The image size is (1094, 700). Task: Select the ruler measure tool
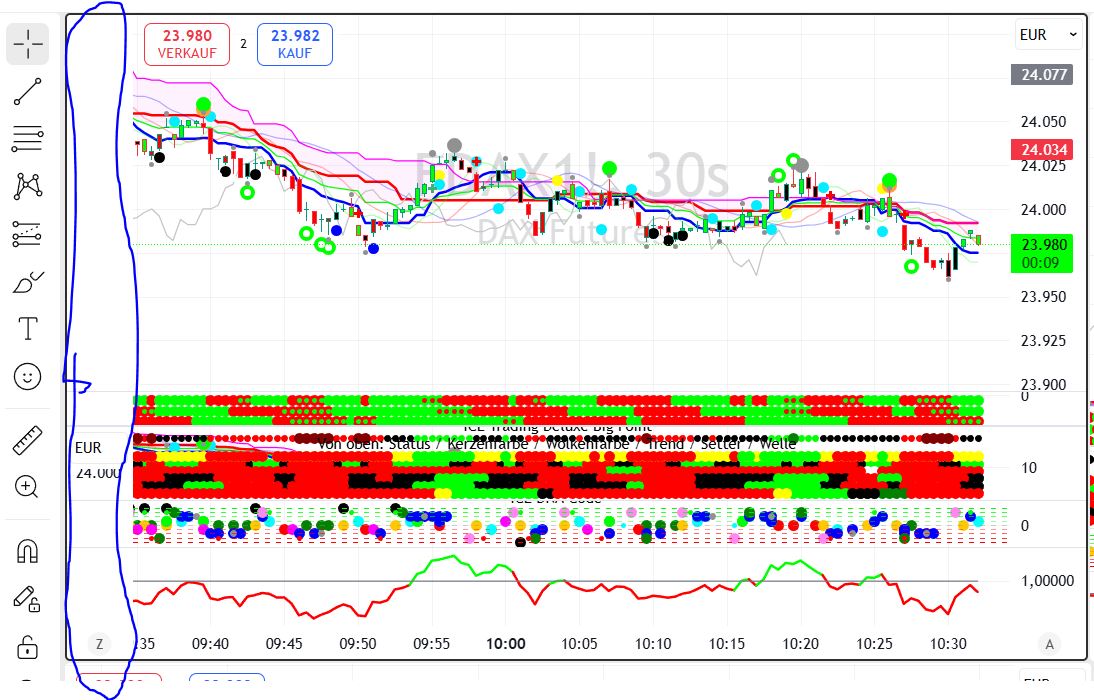point(28,440)
